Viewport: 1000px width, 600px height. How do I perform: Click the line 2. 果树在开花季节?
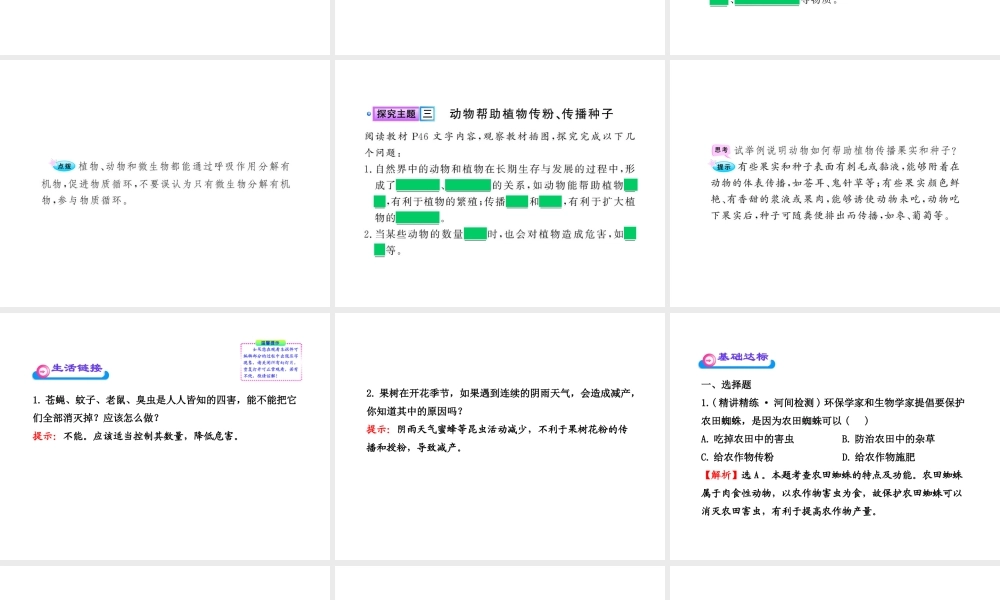point(500,393)
